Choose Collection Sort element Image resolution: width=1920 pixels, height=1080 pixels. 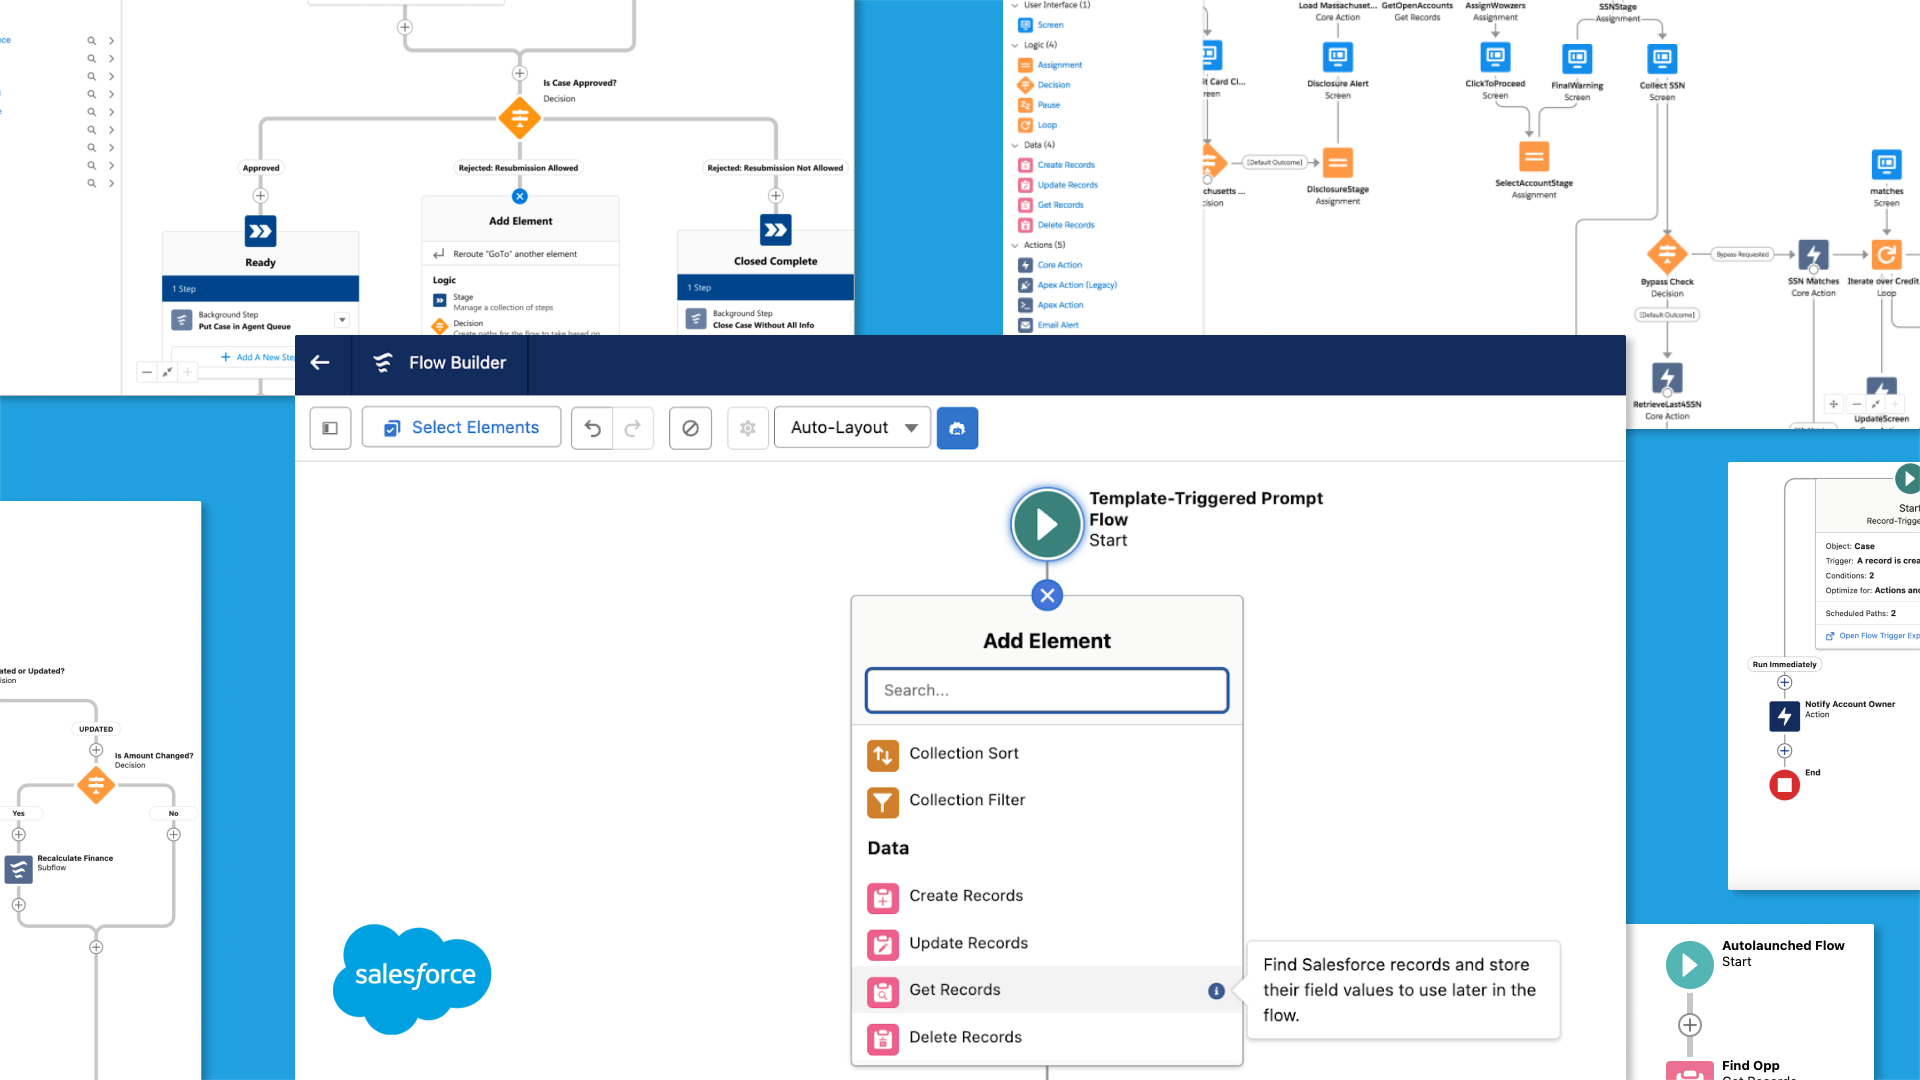tap(1047, 754)
